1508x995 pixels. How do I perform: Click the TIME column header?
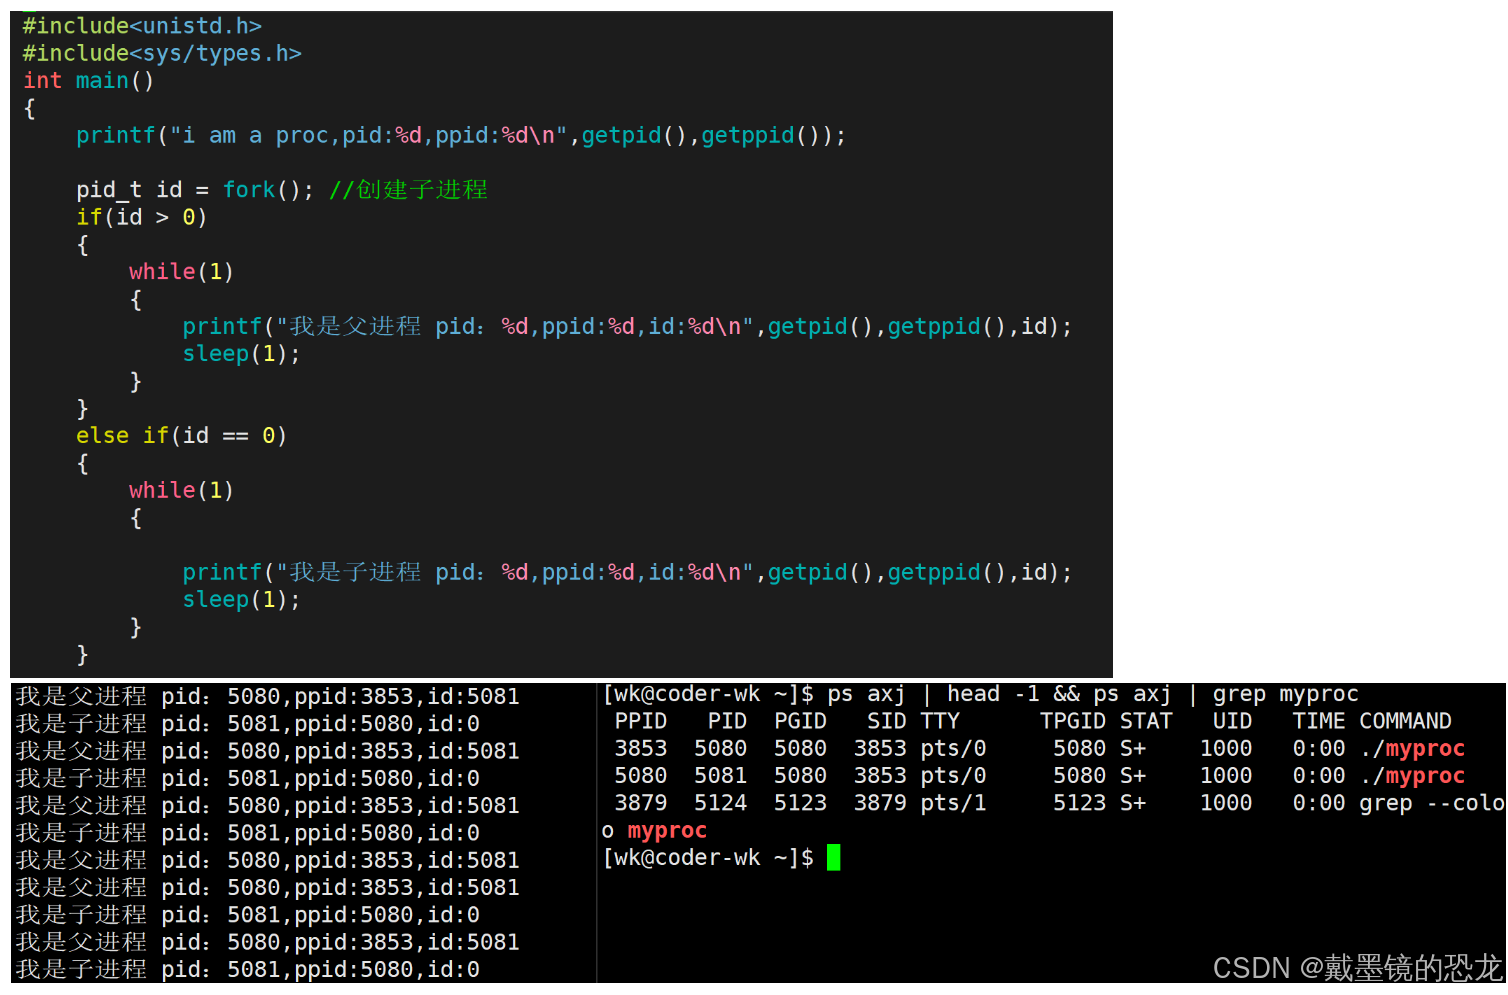(x=1319, y=722)
